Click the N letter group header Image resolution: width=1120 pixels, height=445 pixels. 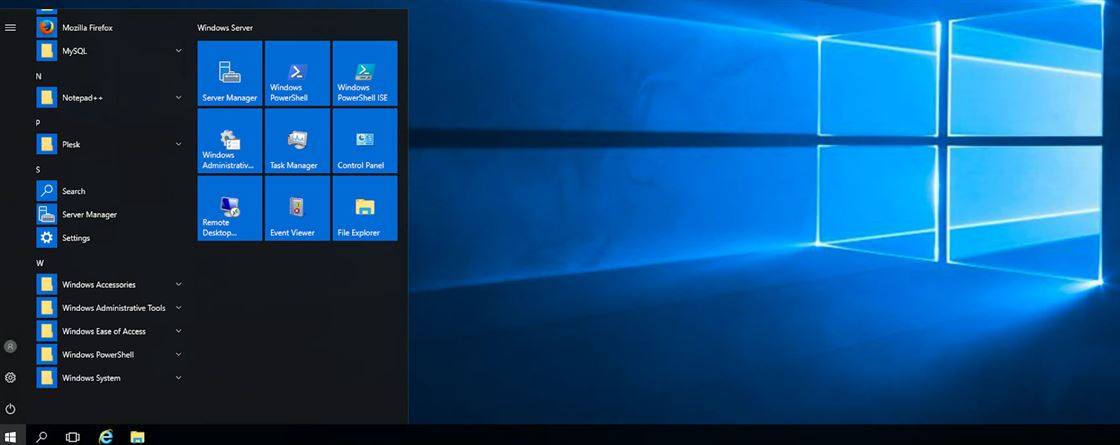click(x=39, y=76)
